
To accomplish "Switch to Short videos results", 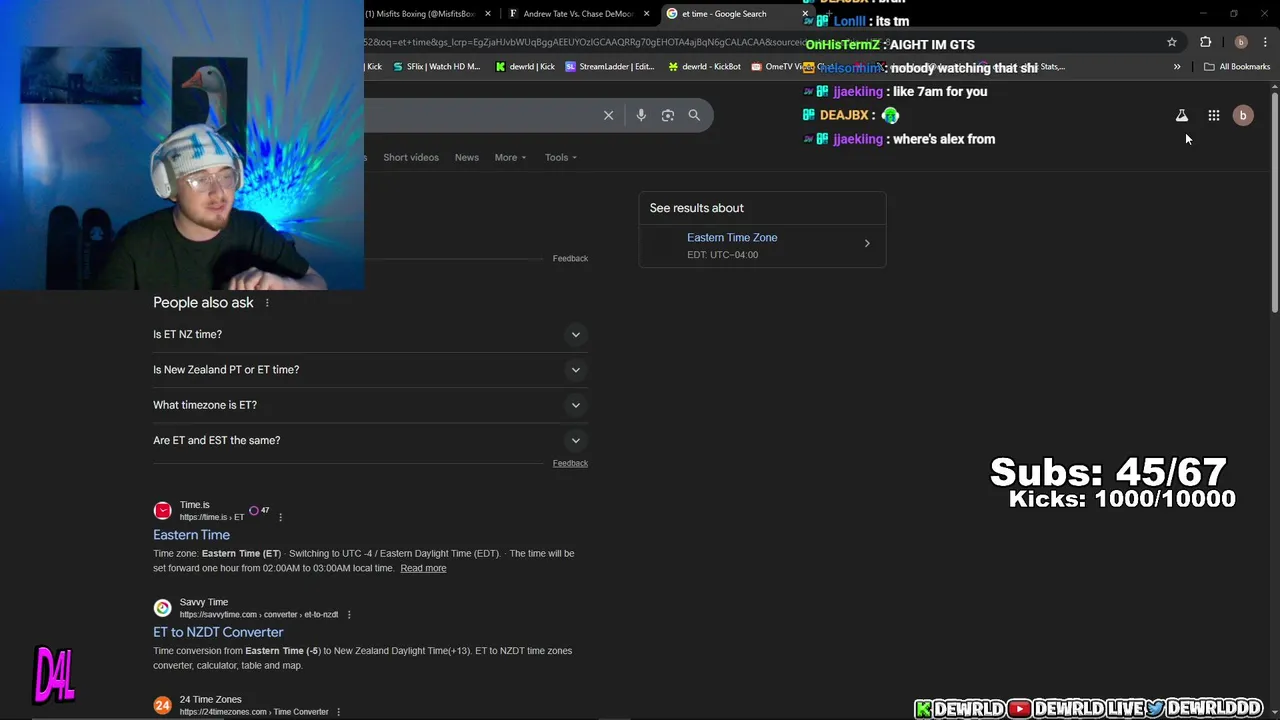I will coord(411,157).
